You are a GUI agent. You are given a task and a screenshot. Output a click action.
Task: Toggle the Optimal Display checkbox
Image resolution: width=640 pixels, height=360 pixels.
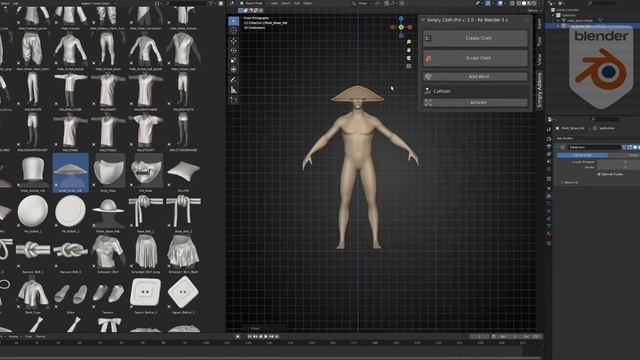point(599,174)
